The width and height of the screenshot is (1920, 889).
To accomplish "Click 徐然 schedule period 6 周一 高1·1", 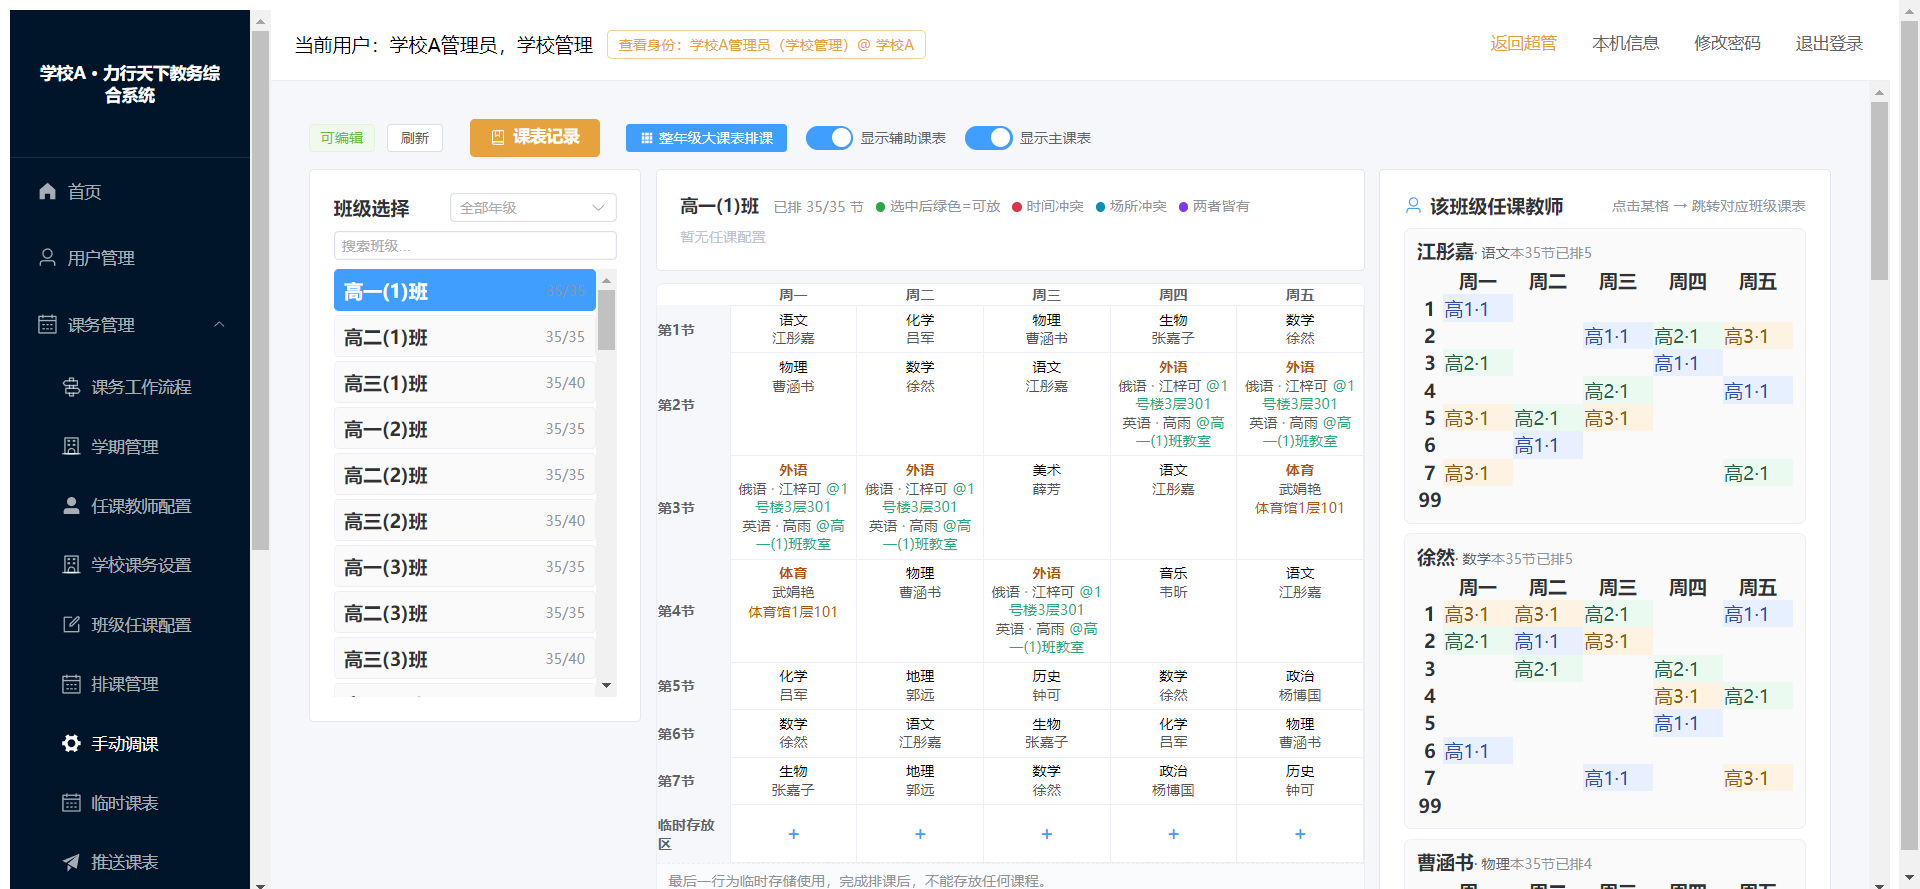I will (x=1477, y=751).
